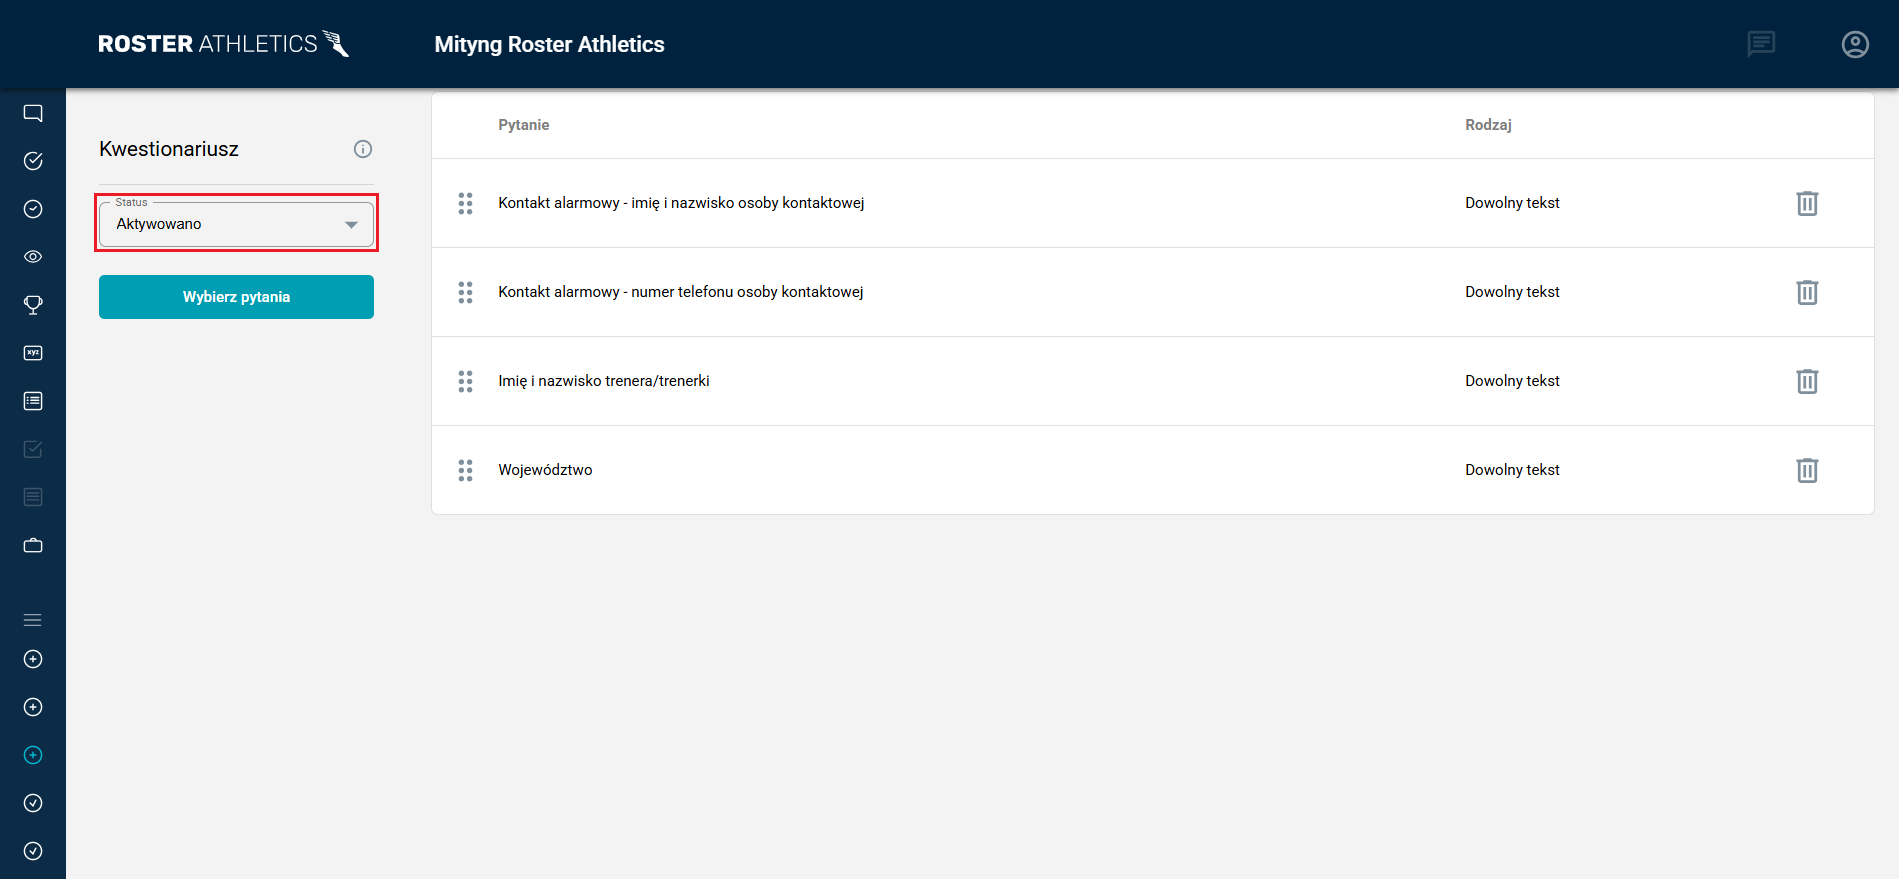Image resolution: width=1899 pixels, height=879 pixels.
Task: Open the eye icon in the sidebar
Action: [33, 257]
